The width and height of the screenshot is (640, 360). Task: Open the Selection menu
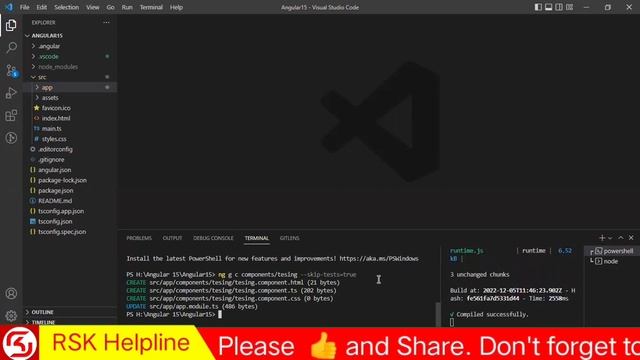(x=67, y=7)
